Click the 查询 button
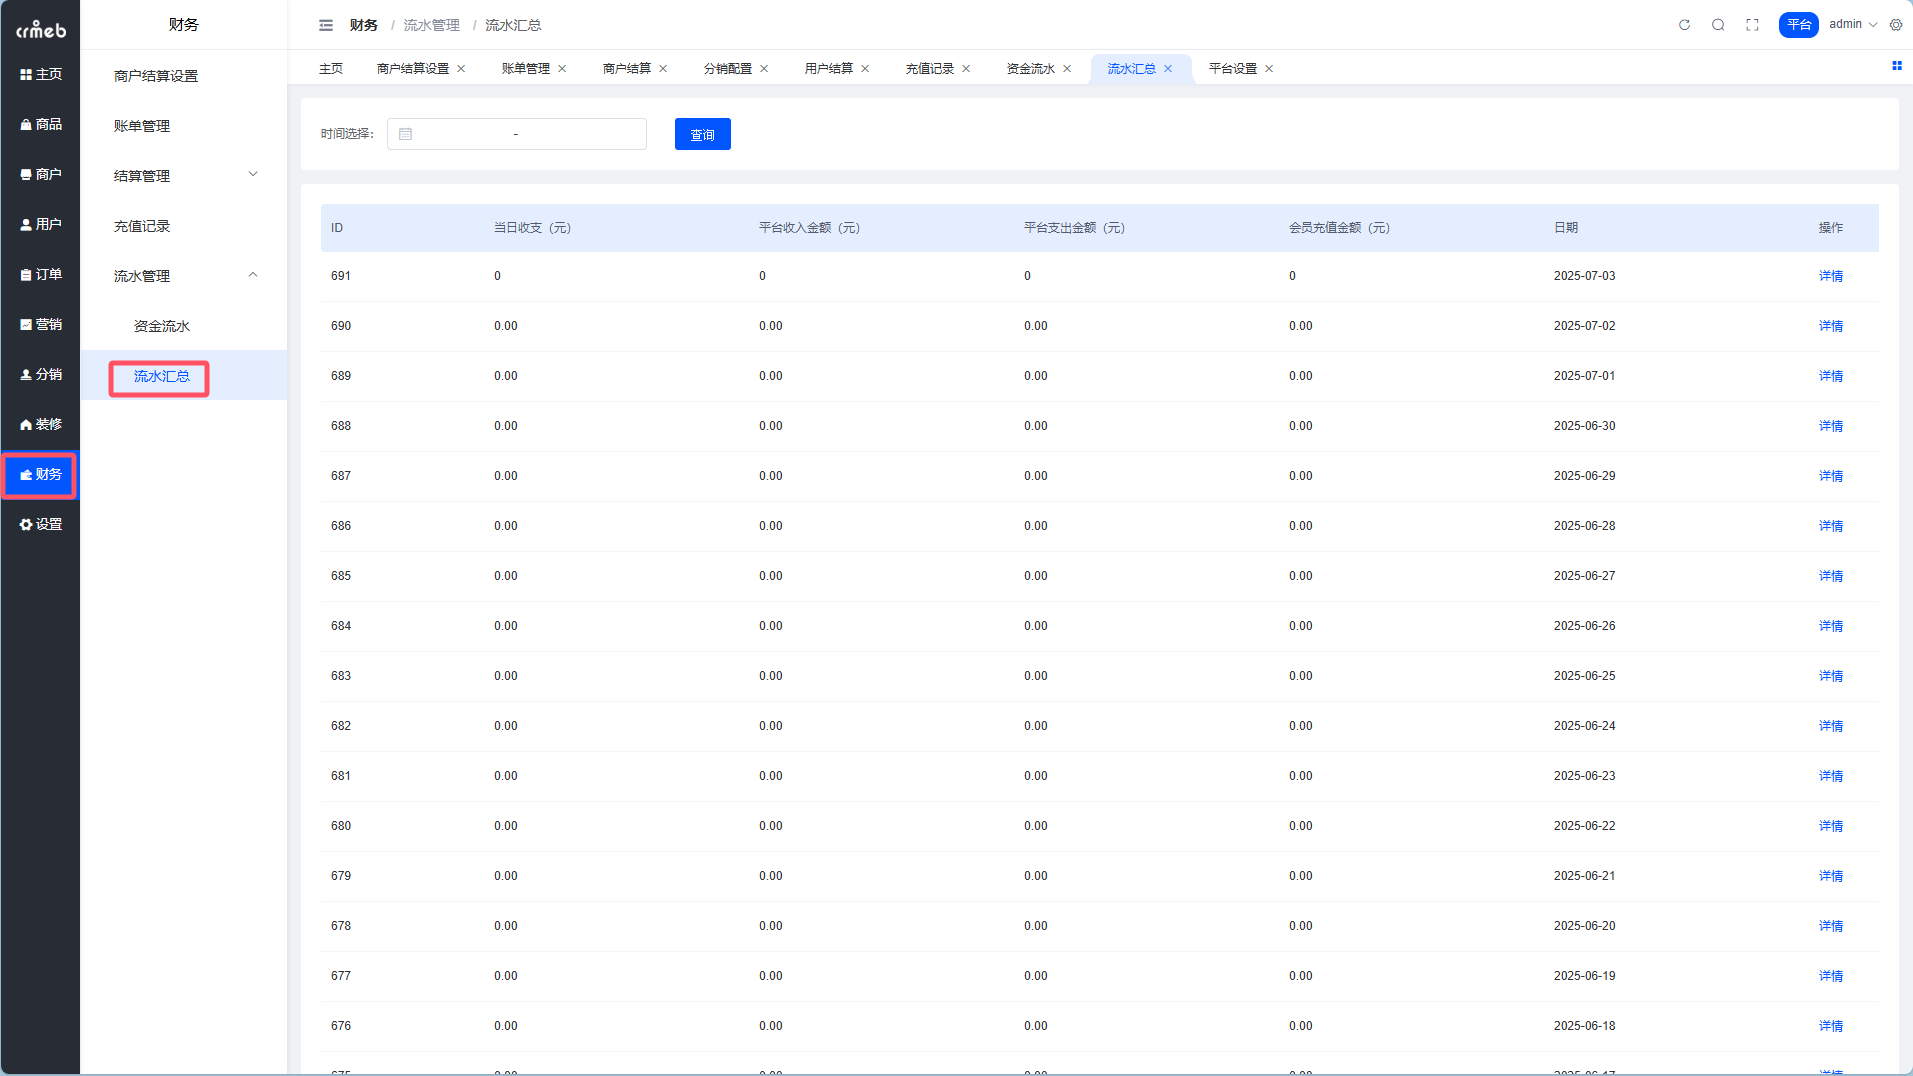Image resolution: width=1913 pixels, height=1076 pixels. coord(702,134)
